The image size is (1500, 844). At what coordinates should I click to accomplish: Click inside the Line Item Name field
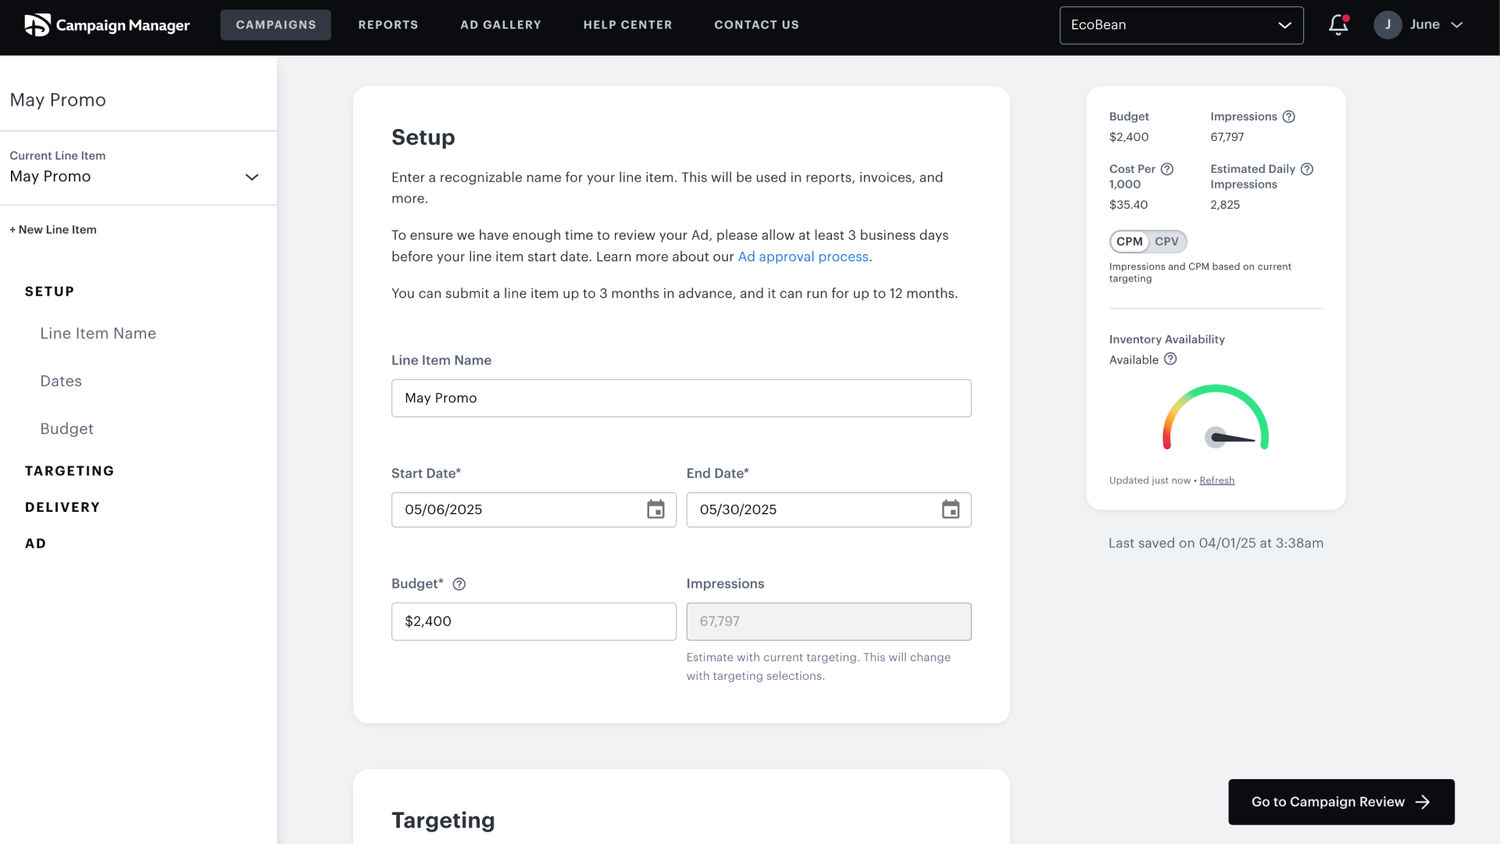681,398
